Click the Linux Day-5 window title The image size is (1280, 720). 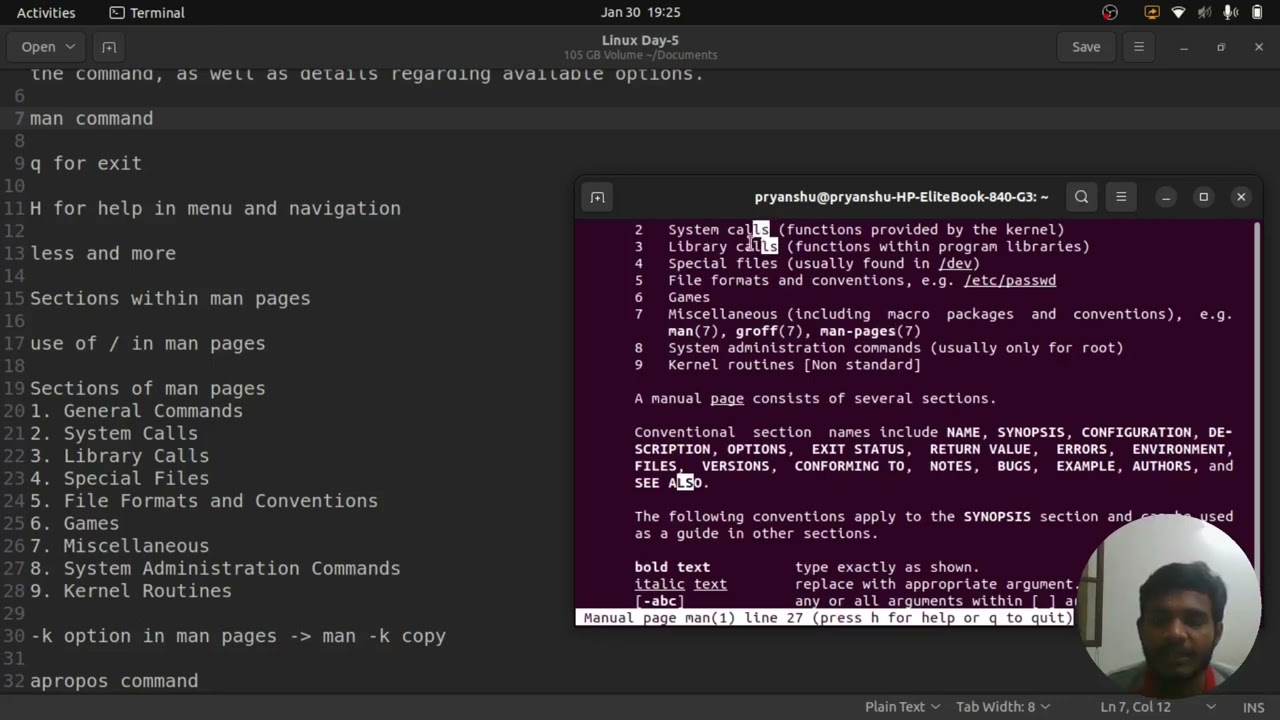click(640, 40)
